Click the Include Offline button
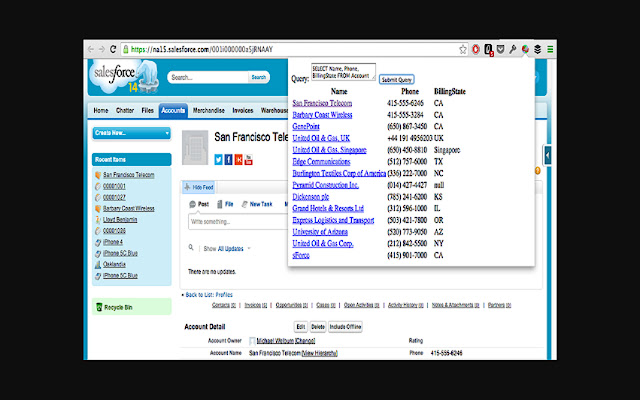 (345, 327)
